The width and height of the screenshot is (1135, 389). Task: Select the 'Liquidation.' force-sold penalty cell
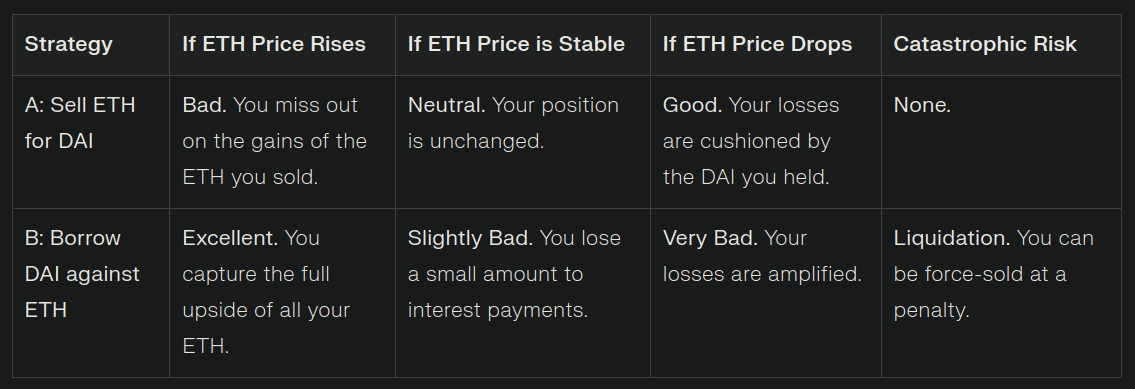(1001, 293)
